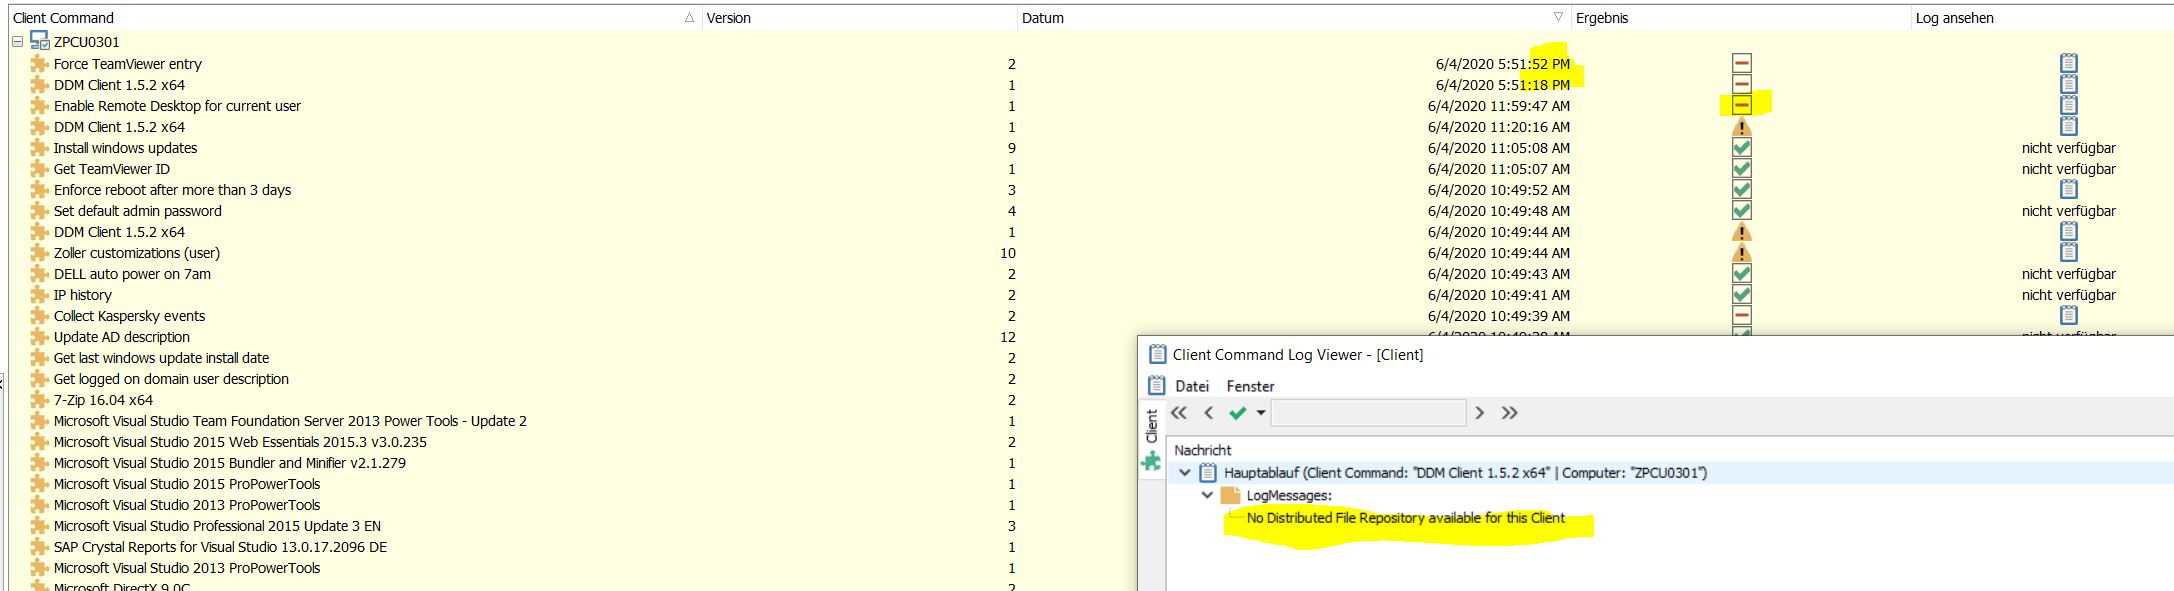
Task: Collapse the Hauptablauf log node
Action: click(x=1185, y=473)
